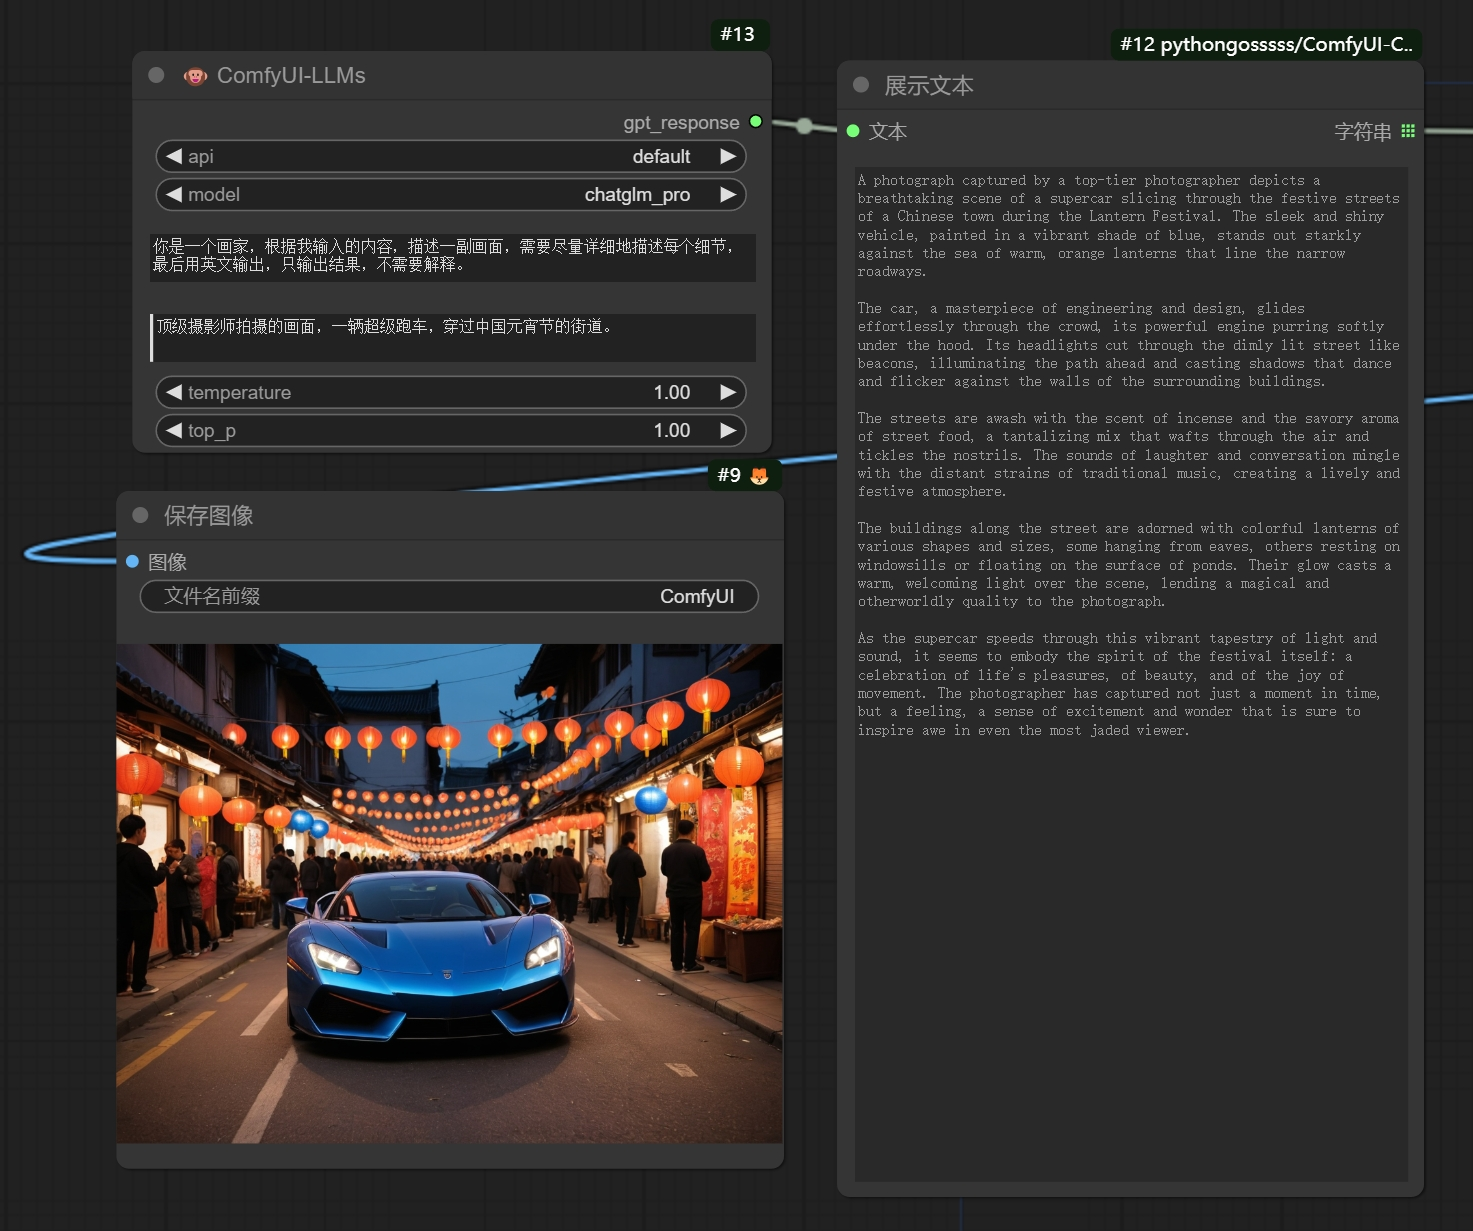
Task: Click the 文件名前缀 ComfyUI input field
Action: [449, 596]
